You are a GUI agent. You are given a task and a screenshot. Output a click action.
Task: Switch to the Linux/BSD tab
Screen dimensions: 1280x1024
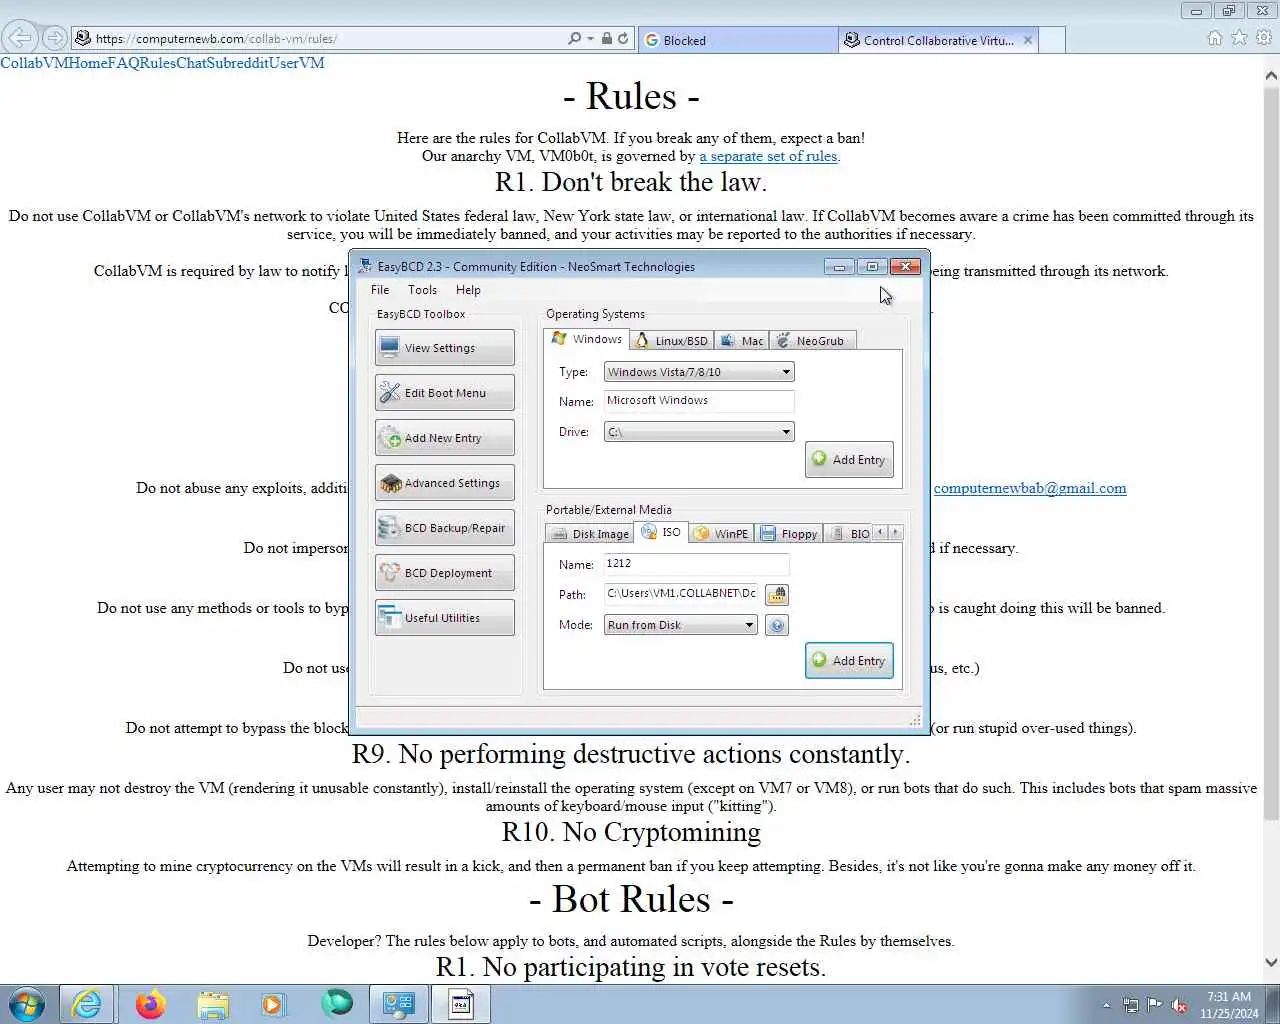click(671, 341)
